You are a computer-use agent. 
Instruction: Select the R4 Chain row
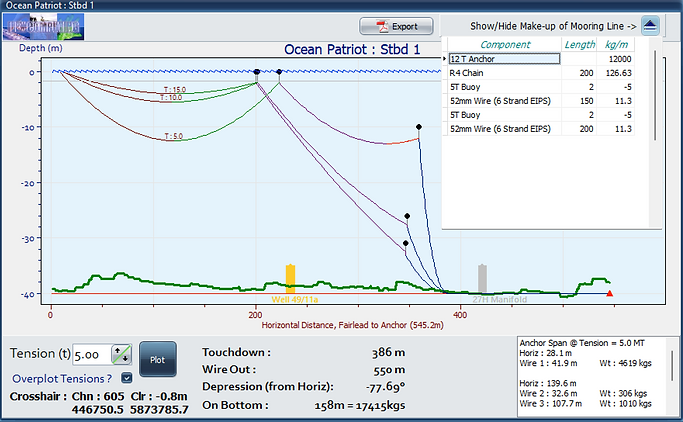[540, 73]
